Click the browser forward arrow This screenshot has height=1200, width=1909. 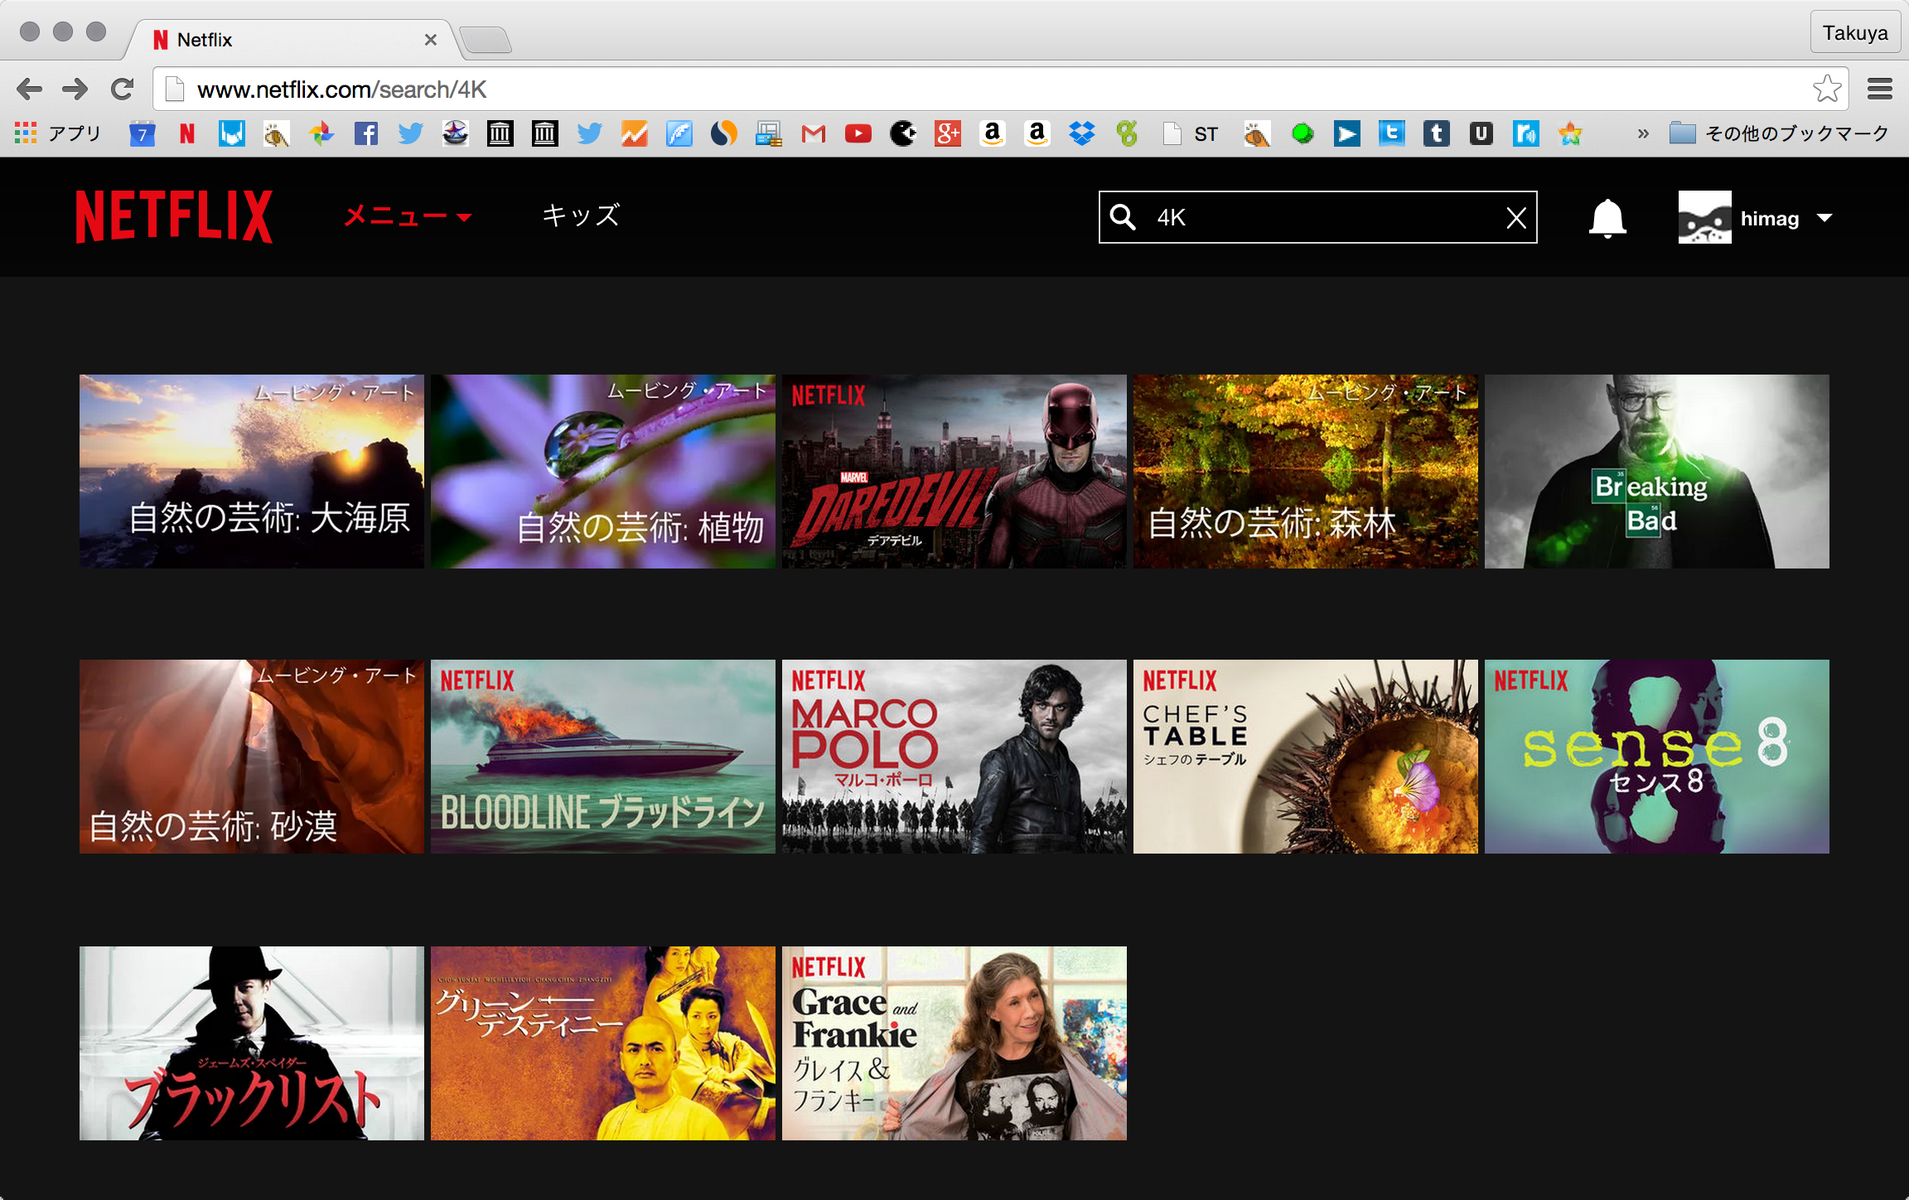coord(75,89)
